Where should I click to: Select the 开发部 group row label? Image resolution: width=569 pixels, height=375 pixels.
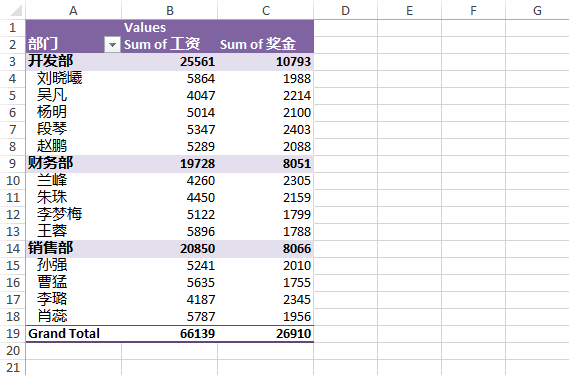50,61
